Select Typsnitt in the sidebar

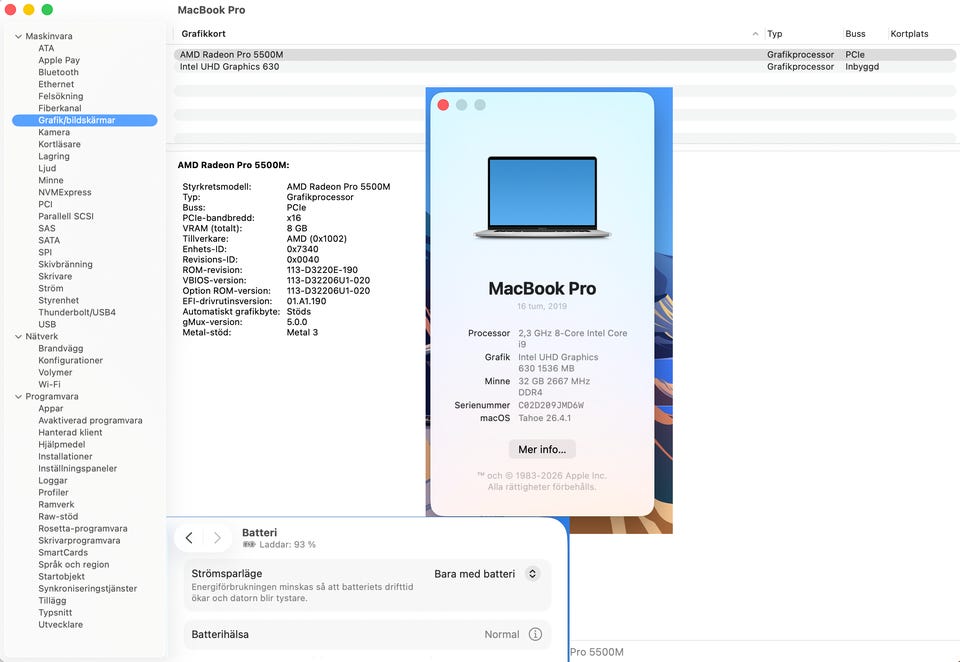coord(55,613)
